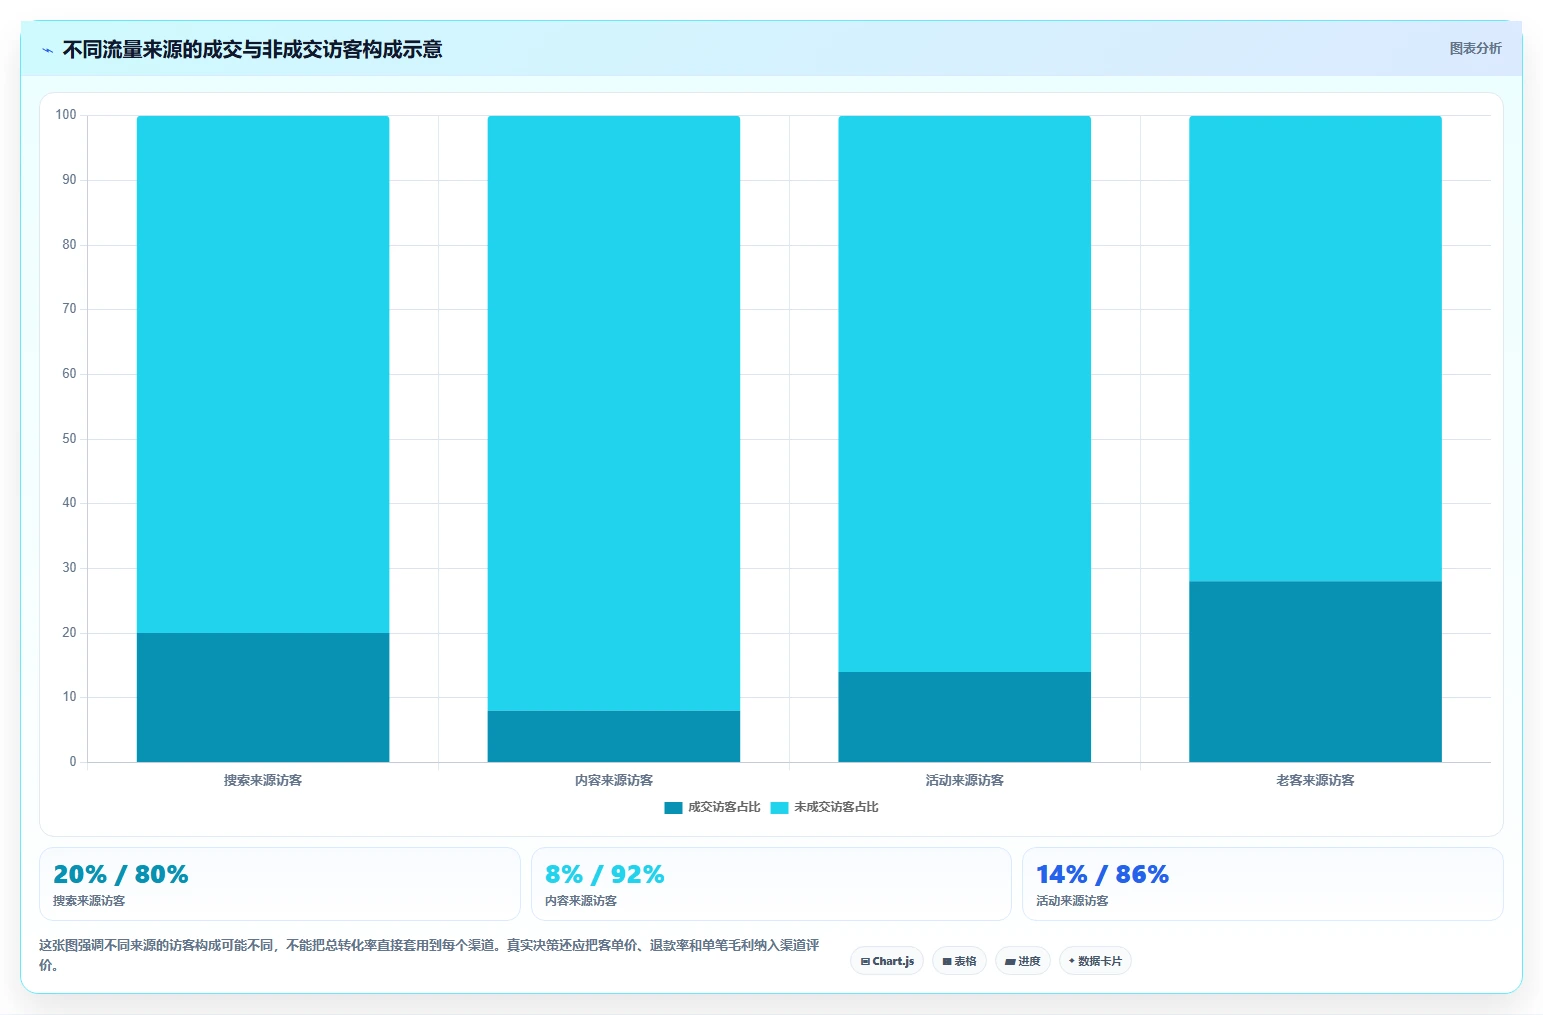Click the 活动来源访客 x-axis label
This screenshot has width=1543, height=1015.
click(965, 780)
